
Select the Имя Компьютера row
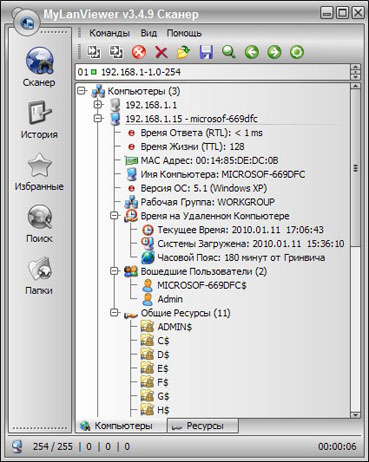click(x=222, y=174)
